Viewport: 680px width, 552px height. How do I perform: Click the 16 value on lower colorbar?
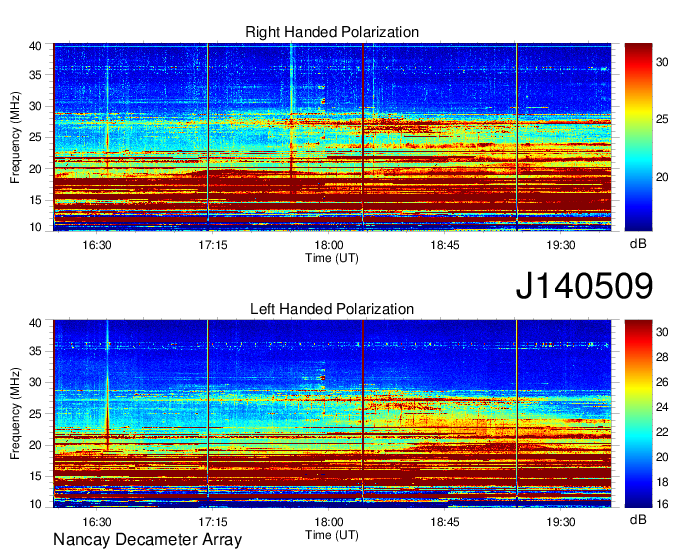tap(662, 504)
